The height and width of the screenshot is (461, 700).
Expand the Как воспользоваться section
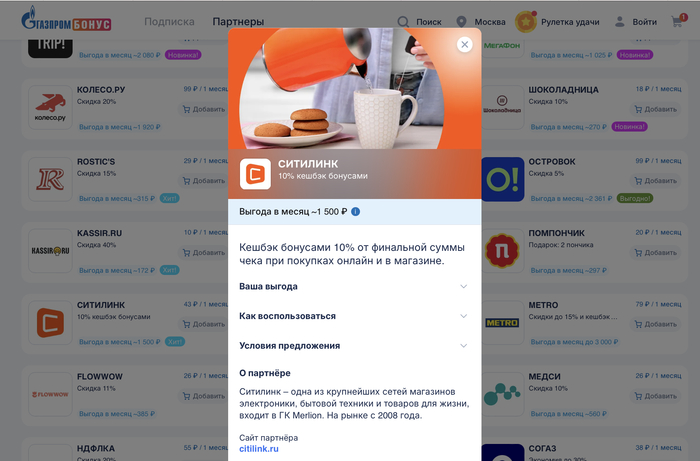coord(354,316)
